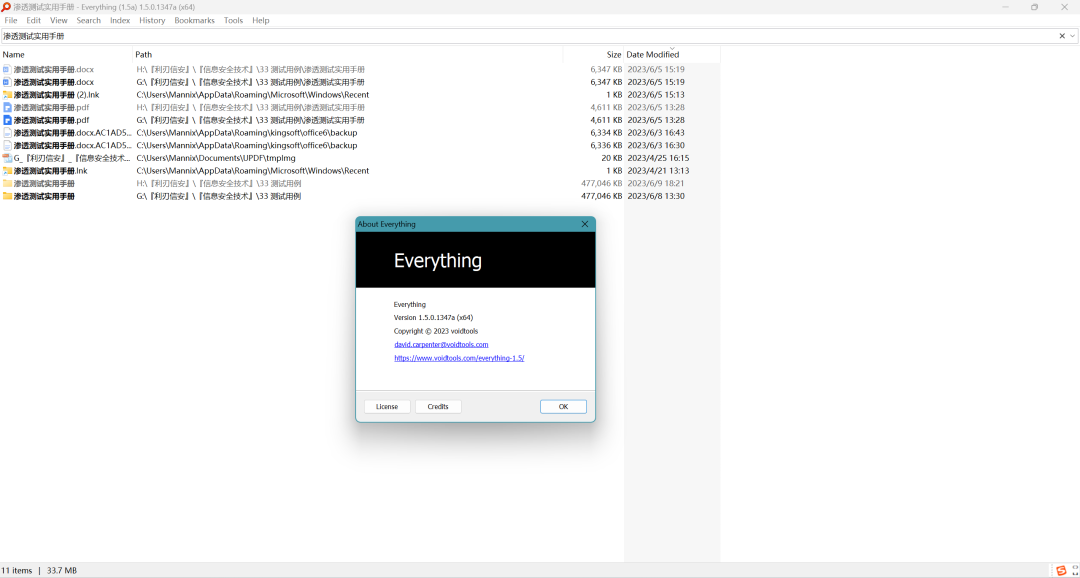Clear the search box with the X icon
This screenshot has height=578, width=1080.
[x=1061, y=36]
